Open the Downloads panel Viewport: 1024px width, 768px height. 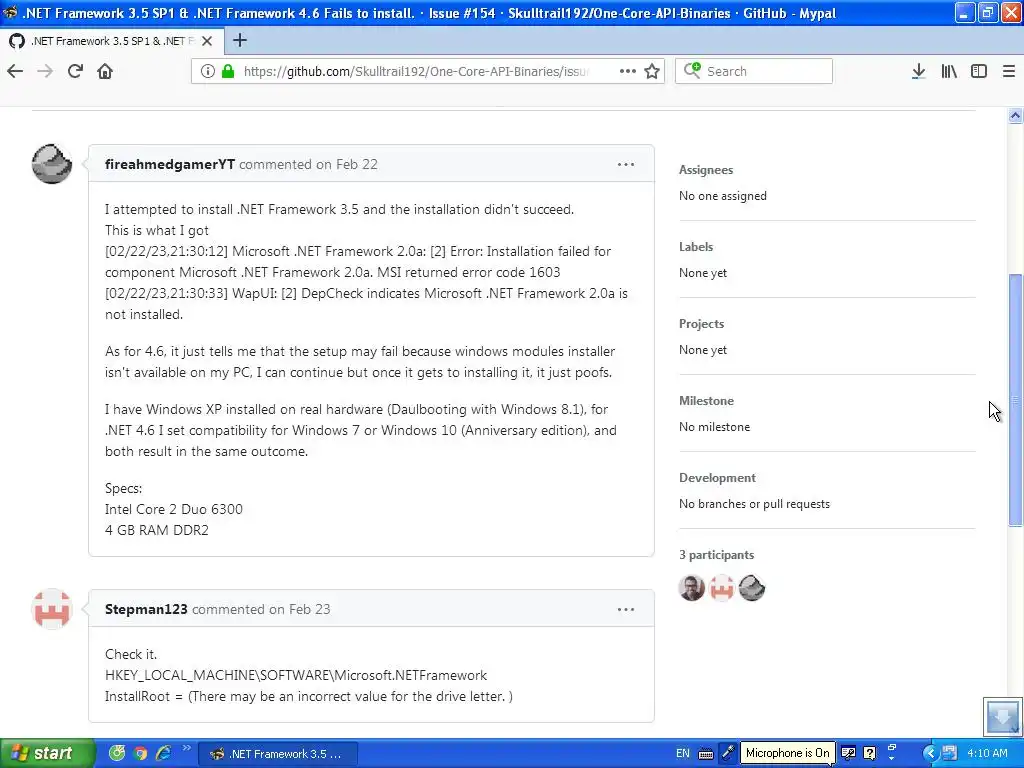coord(919,71)
